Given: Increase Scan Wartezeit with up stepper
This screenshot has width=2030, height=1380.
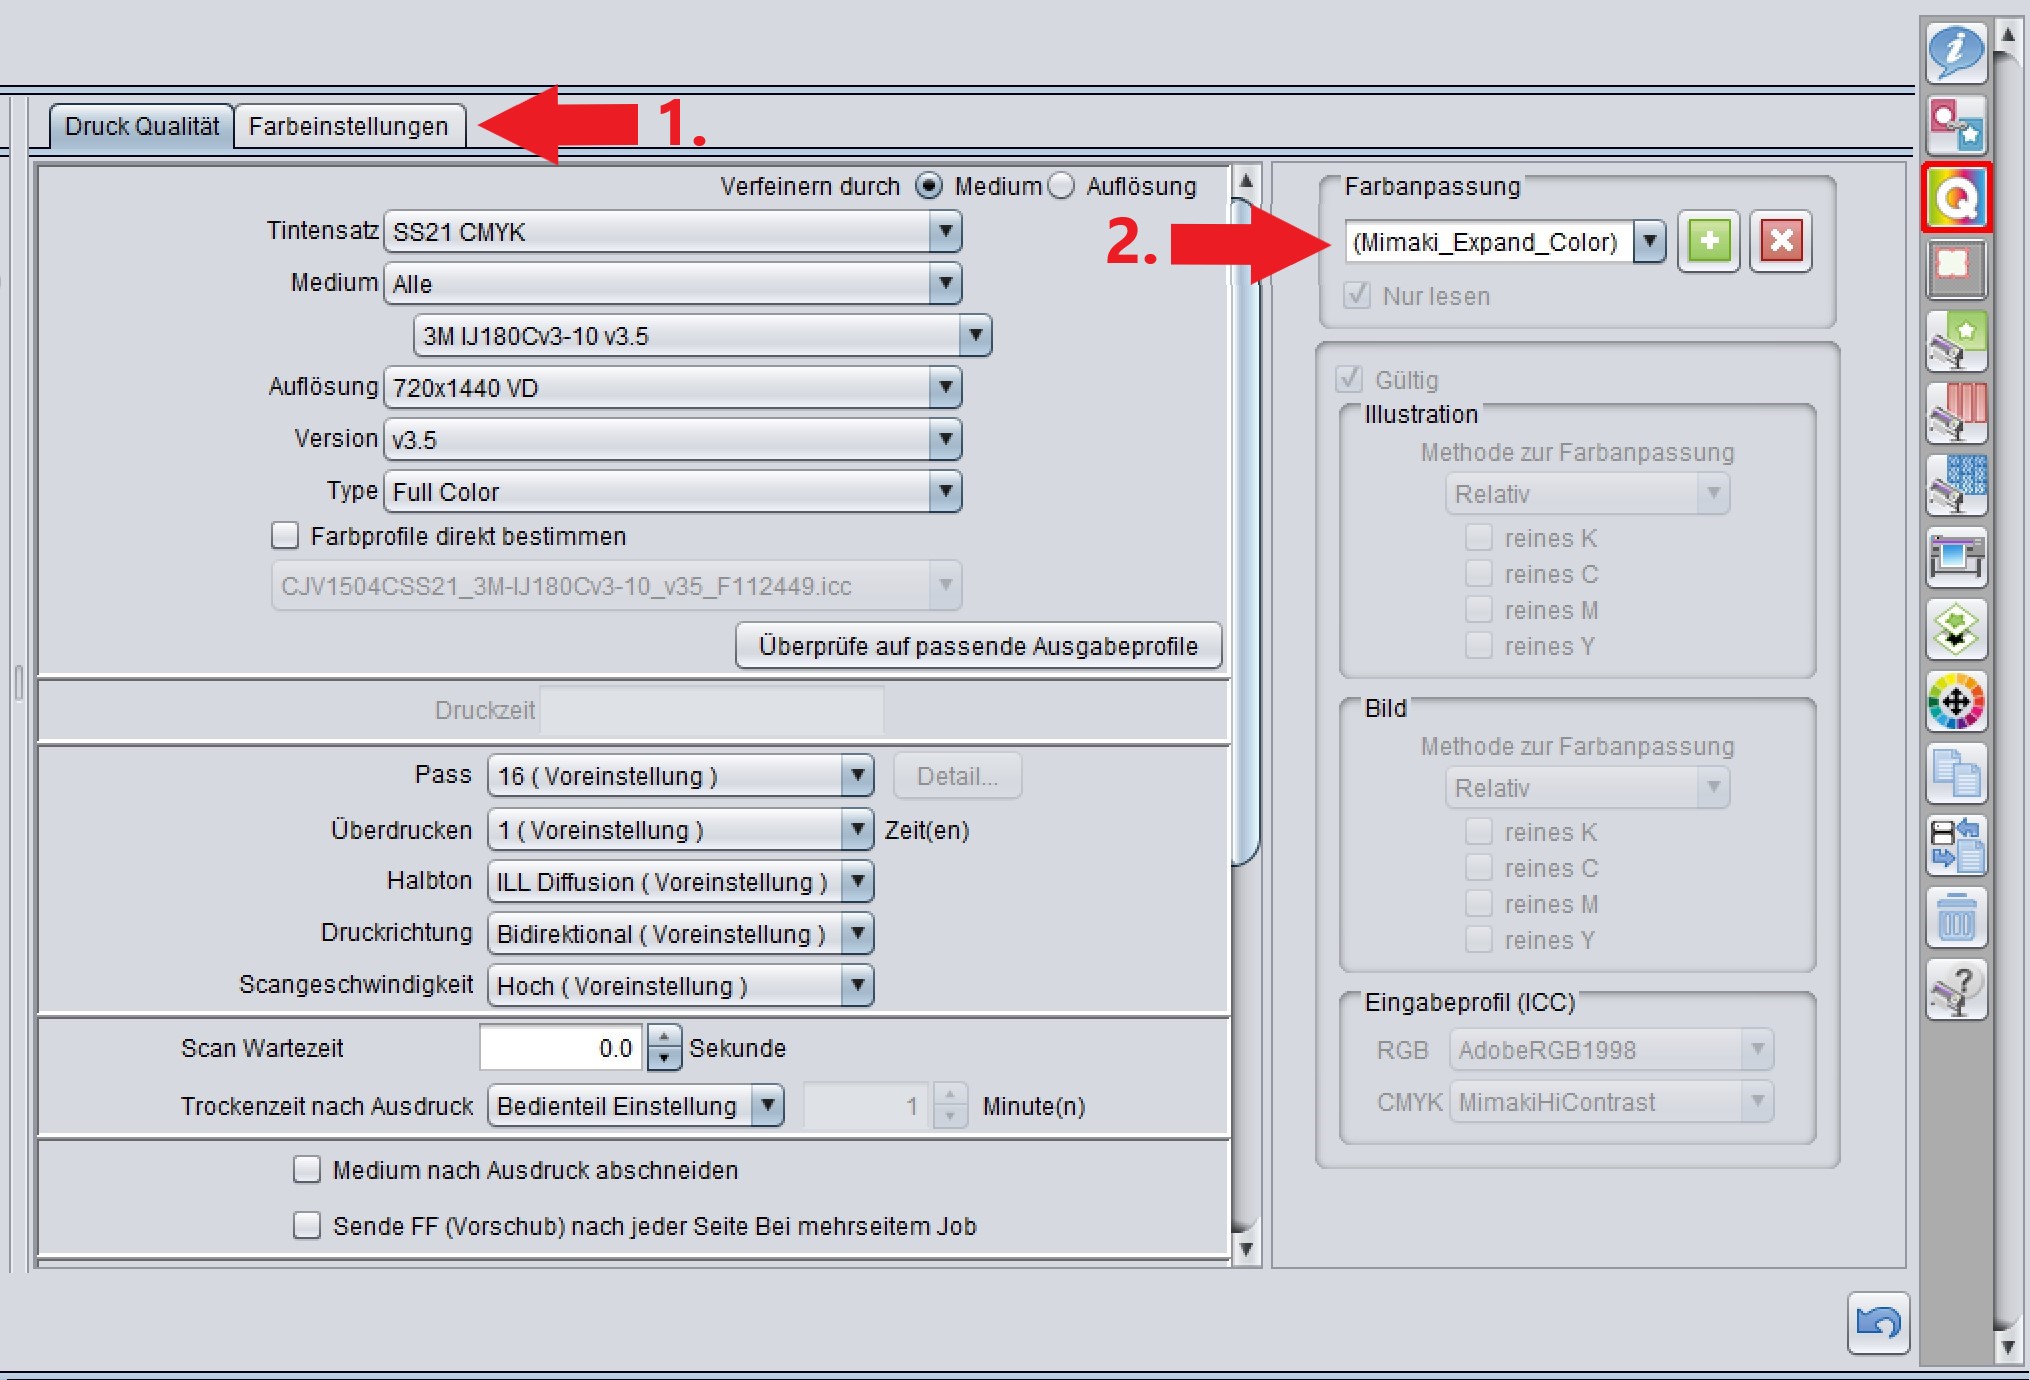Looking at the screenshot, I should (664, 1038).
